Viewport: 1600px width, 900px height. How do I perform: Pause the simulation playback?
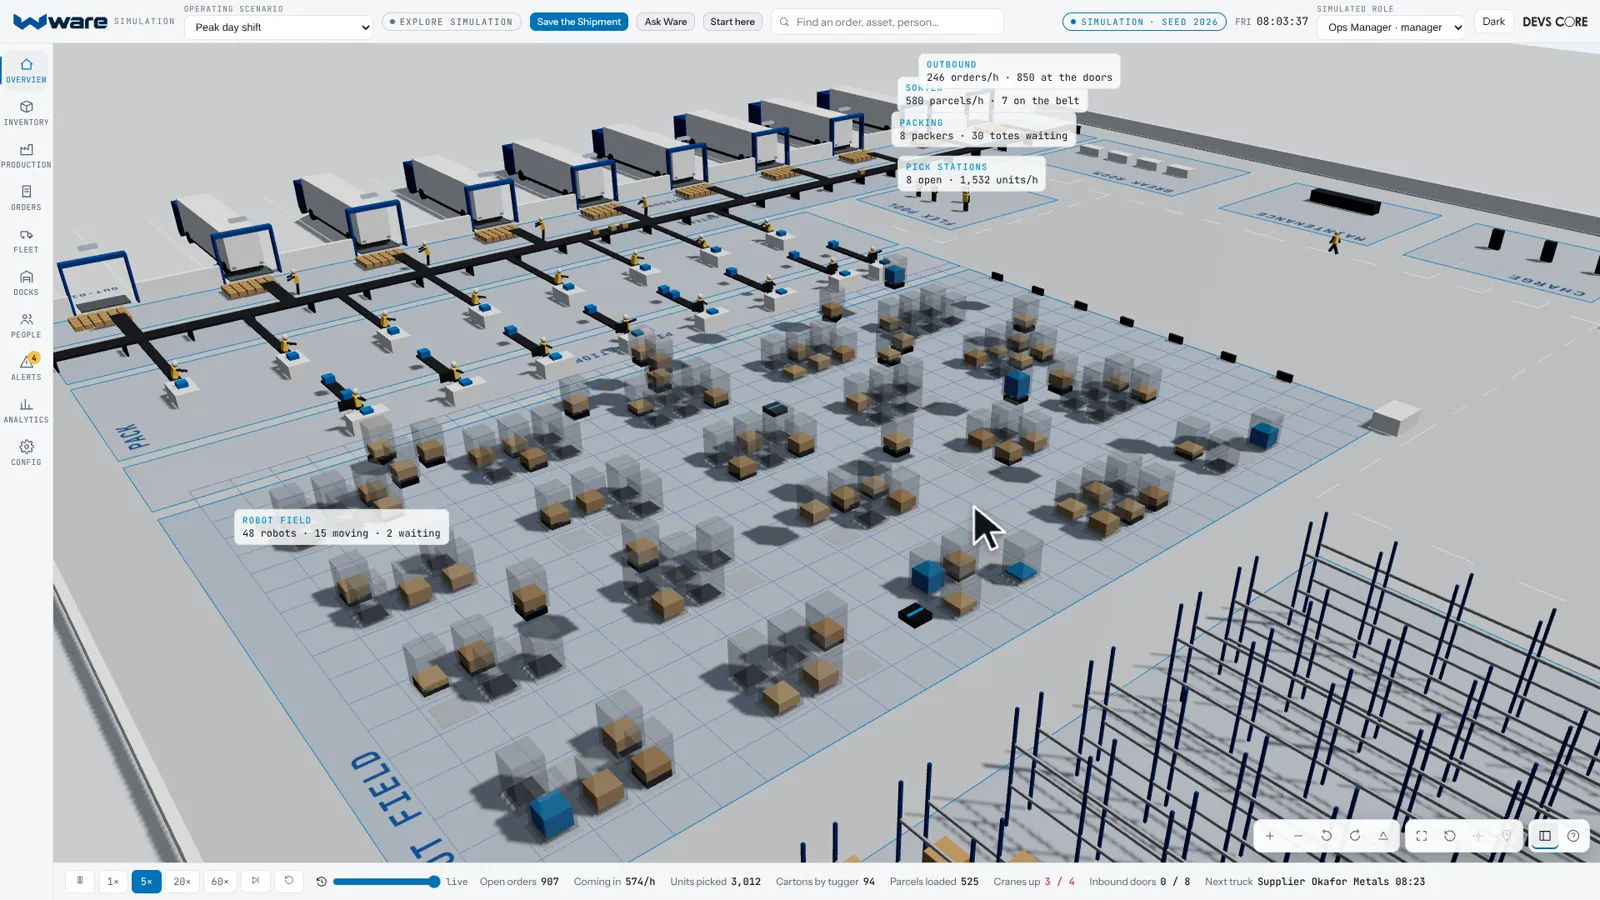tap(80, 881)
